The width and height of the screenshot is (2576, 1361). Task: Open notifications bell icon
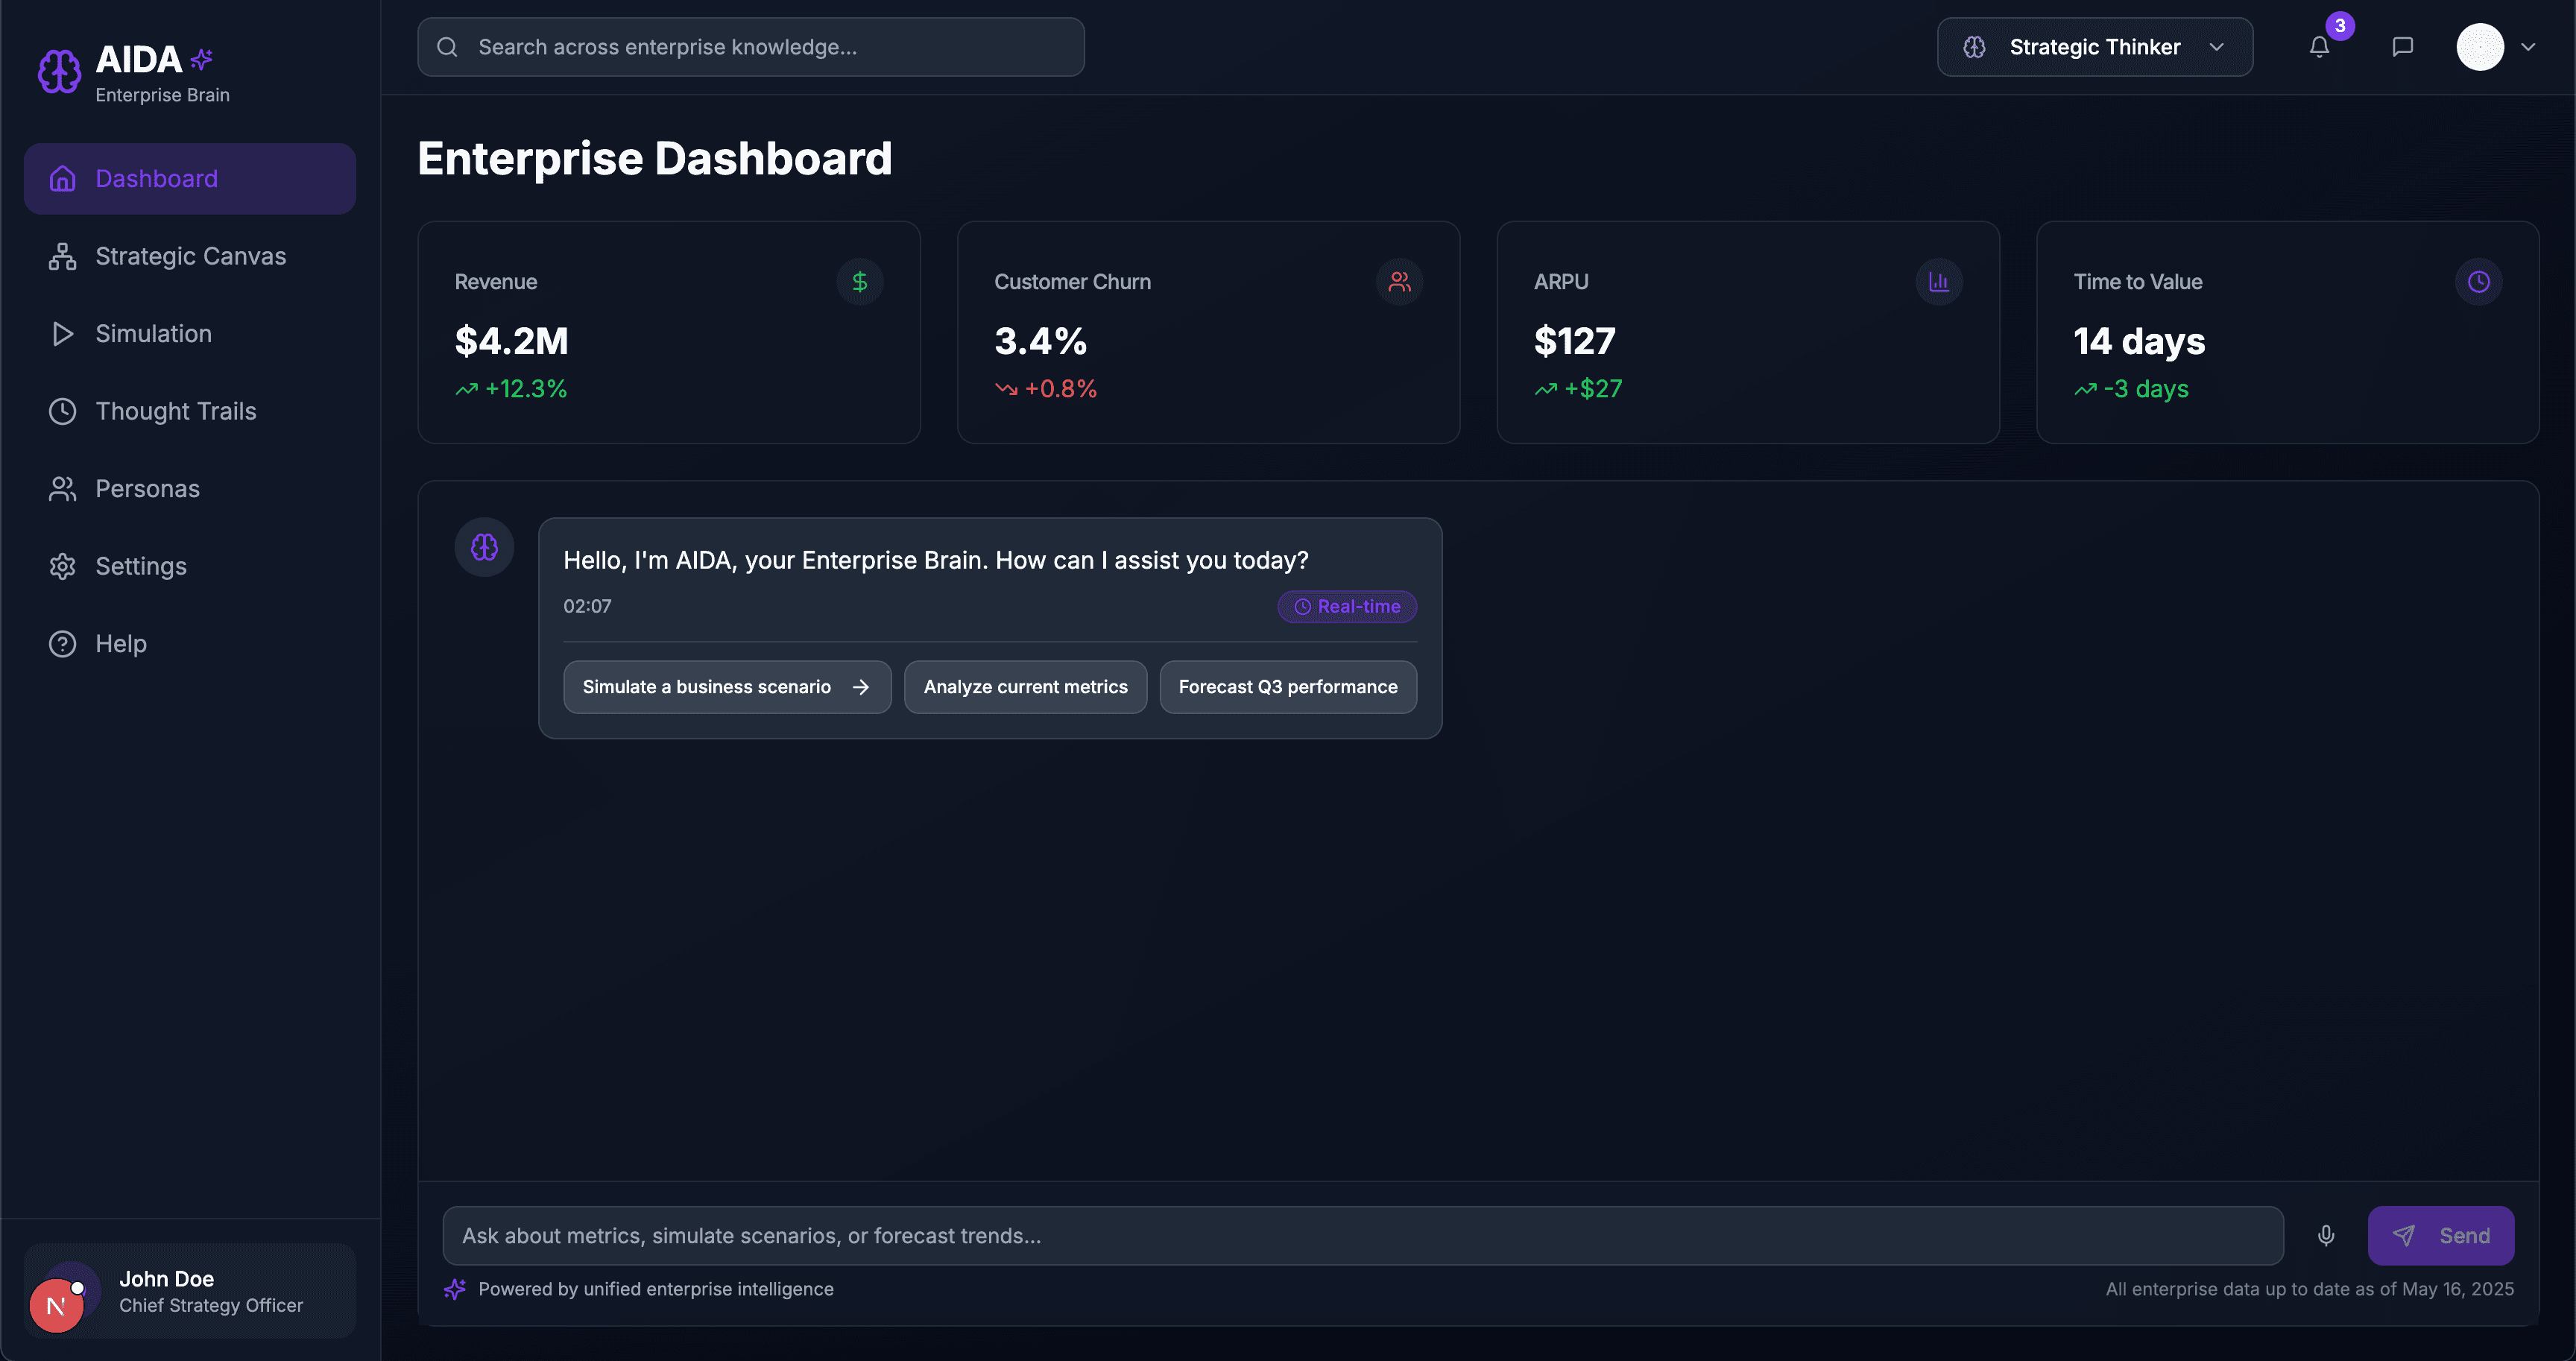point(2319,47)
